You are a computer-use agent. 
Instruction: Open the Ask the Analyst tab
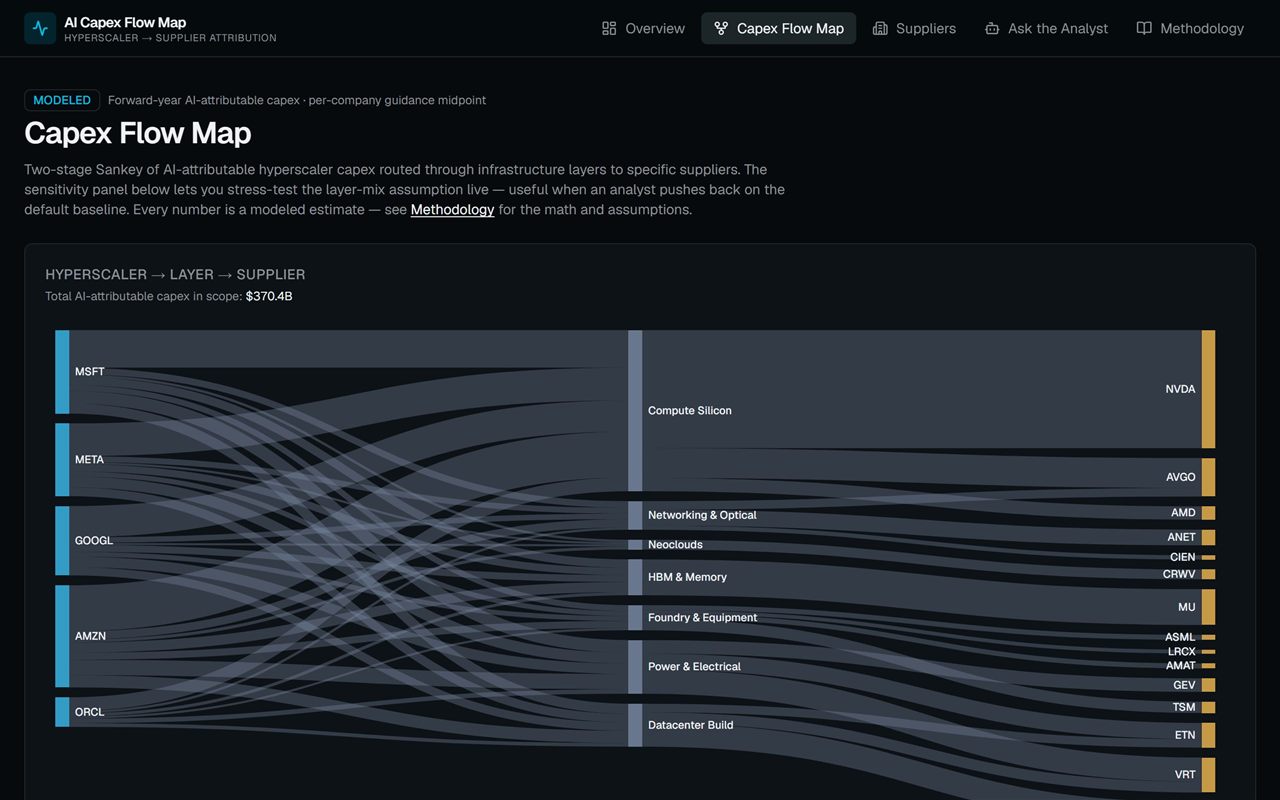click(1046, 28)
